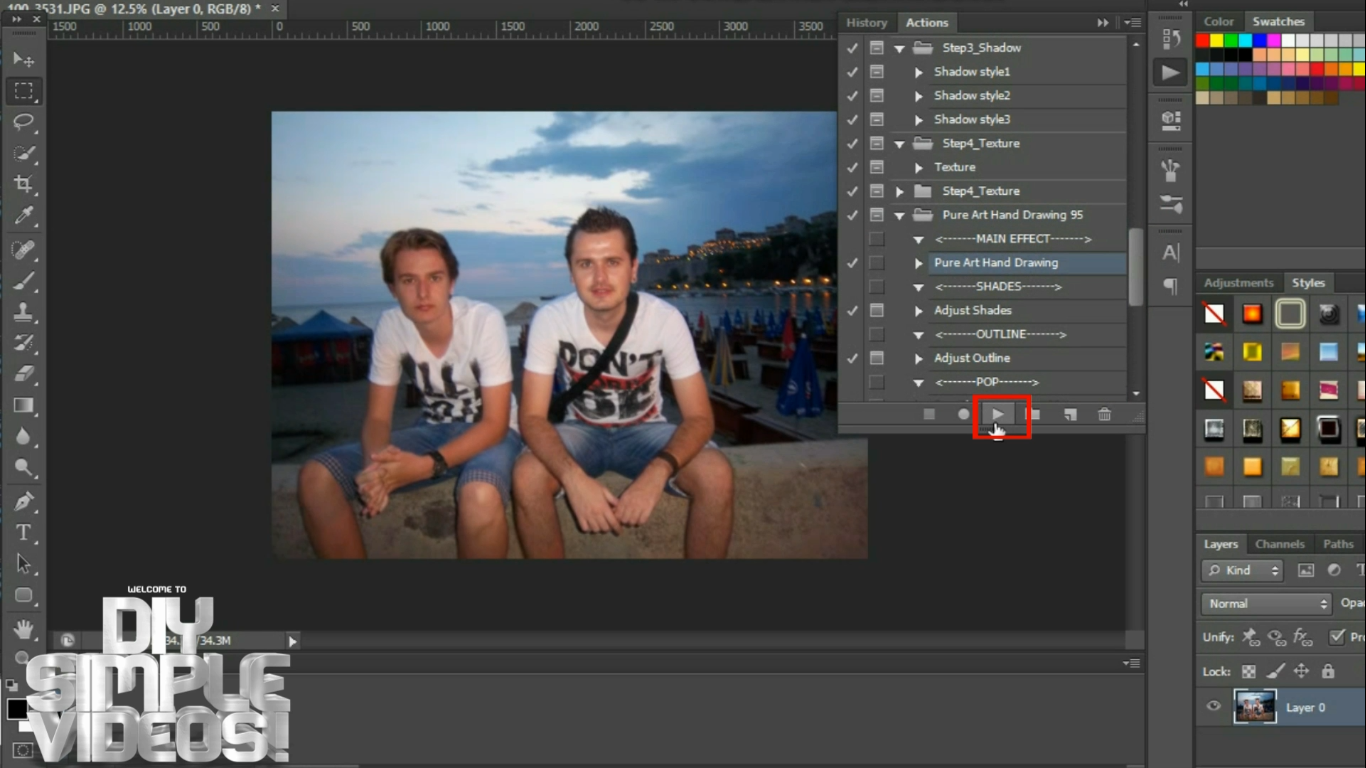Select the Horizontal Type tool
Viewport: 1366px width, 768px height.
click(23, 532)
